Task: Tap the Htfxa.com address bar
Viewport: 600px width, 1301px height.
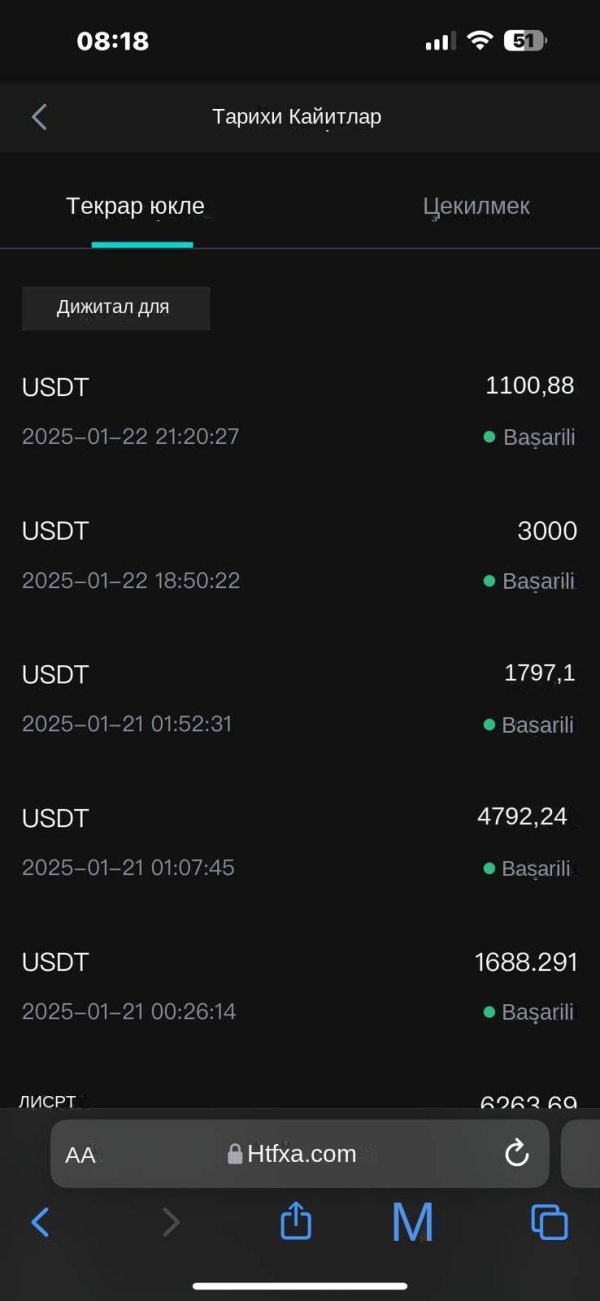Action: [x=300, y=1154]
